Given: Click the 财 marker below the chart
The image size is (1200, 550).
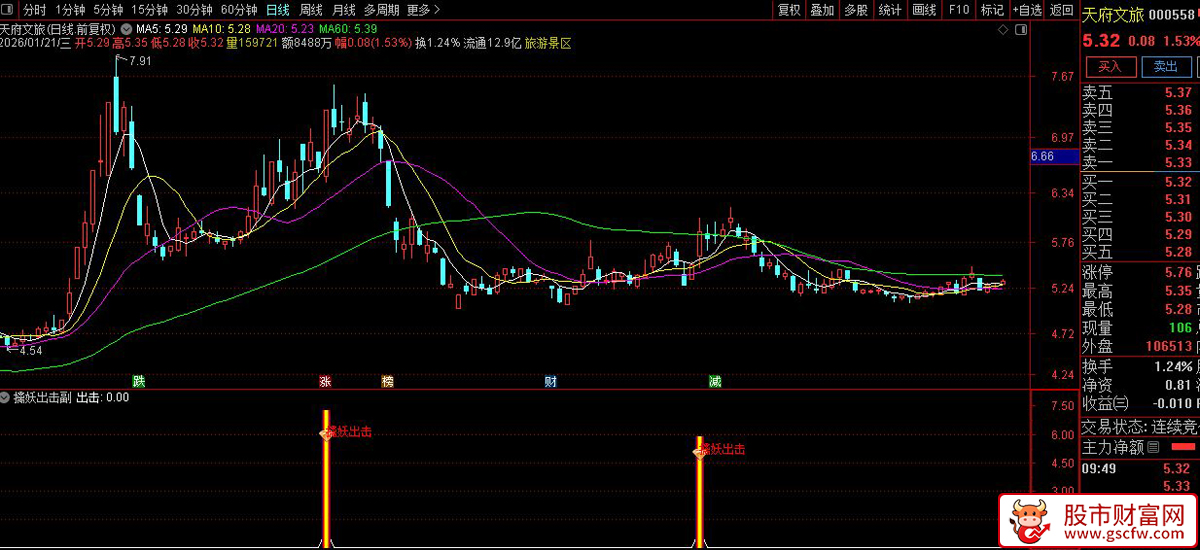Looking at the screenshot, I should (x=550, y=381).
